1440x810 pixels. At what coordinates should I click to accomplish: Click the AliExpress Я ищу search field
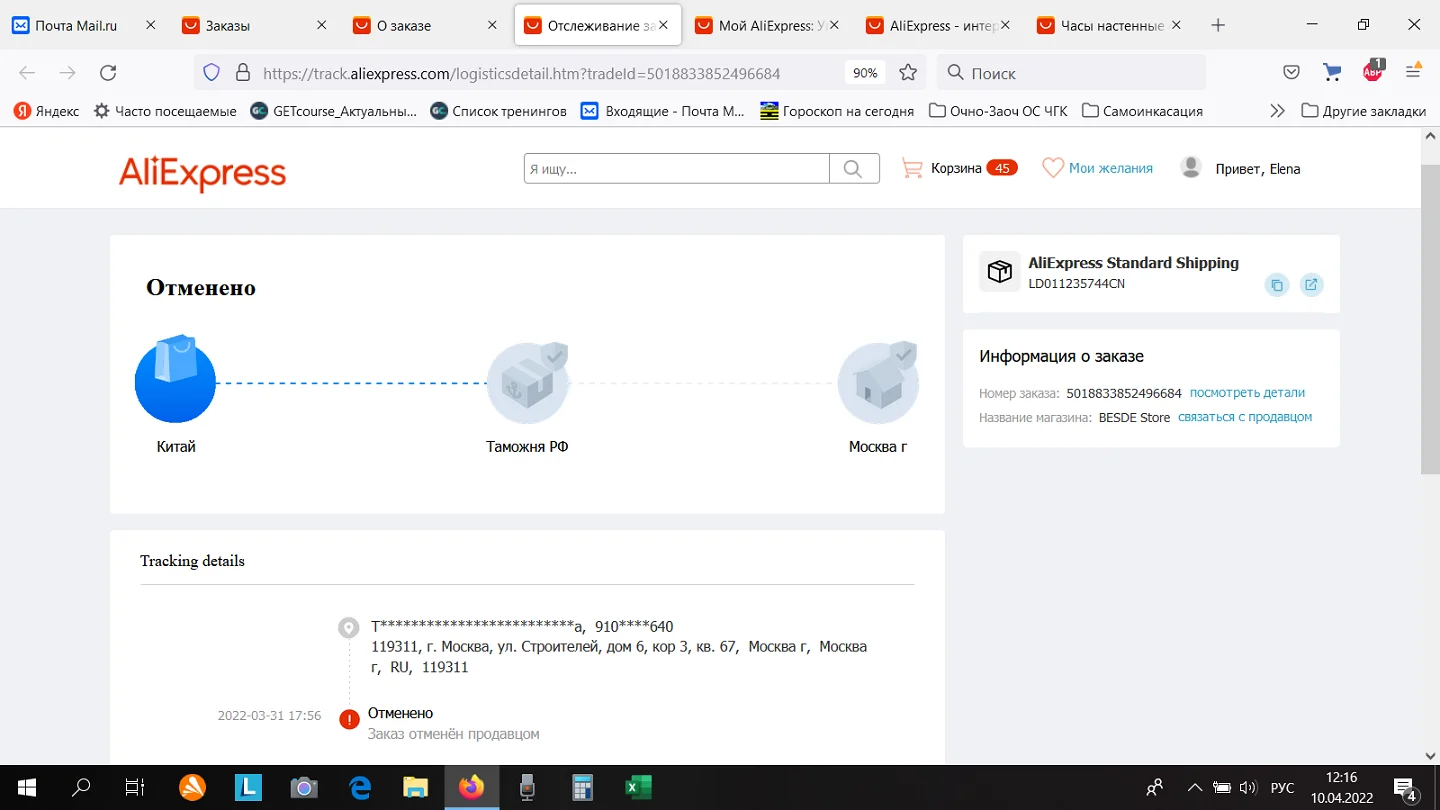click(x=677, y=169)
